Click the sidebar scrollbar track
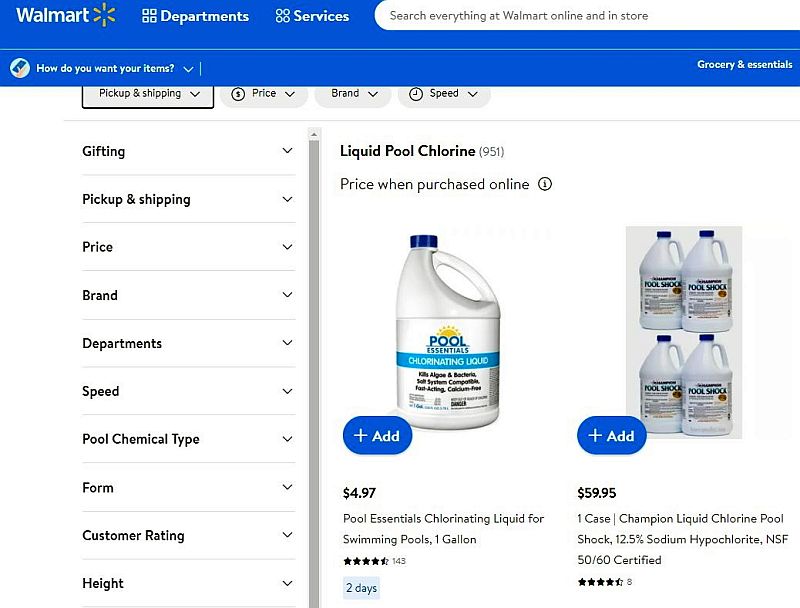 tap(314, 372)
